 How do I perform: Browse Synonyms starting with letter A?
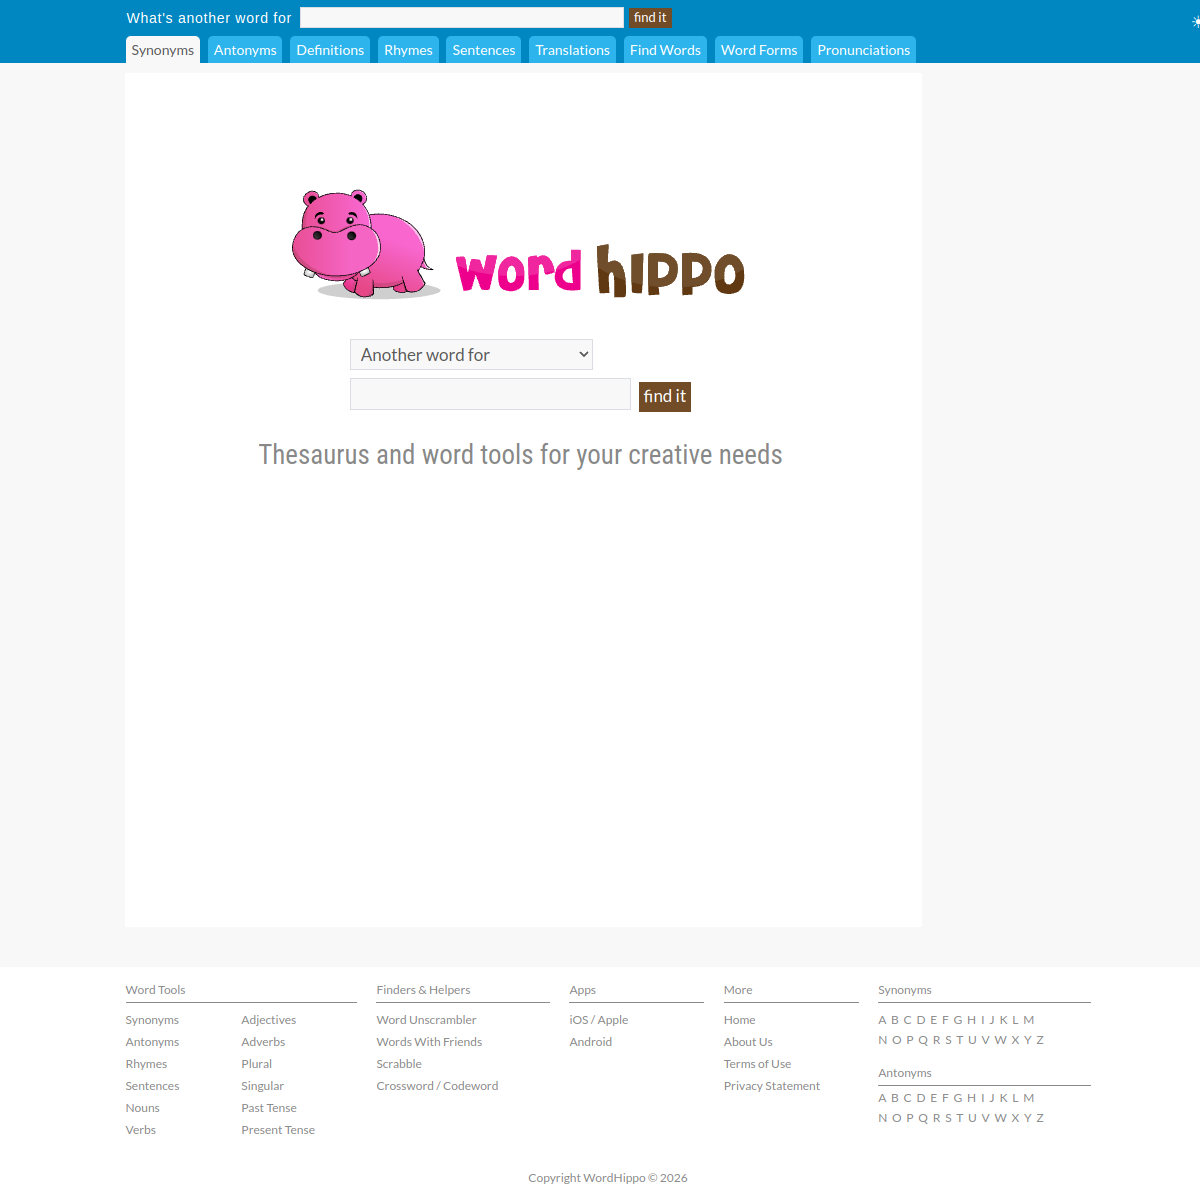(882, 1019)
